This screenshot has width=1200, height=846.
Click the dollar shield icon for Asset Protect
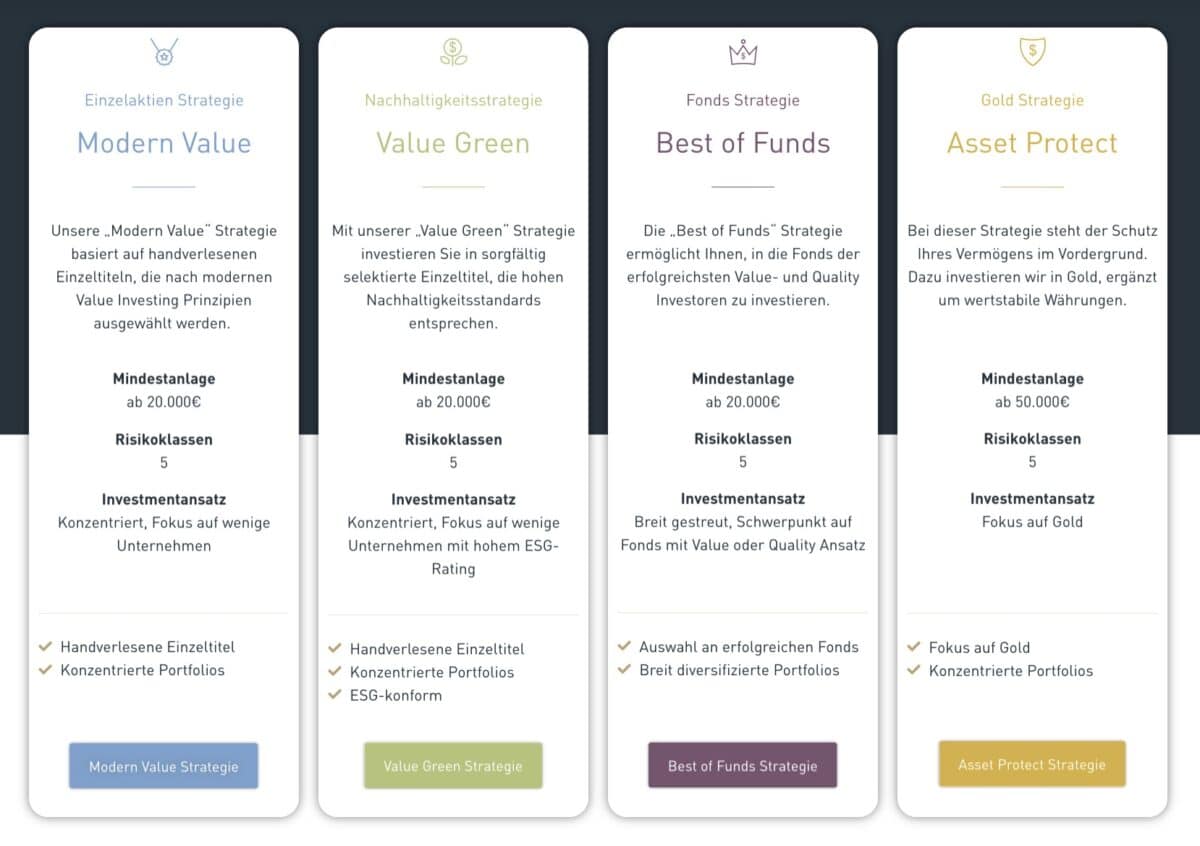1031,50
